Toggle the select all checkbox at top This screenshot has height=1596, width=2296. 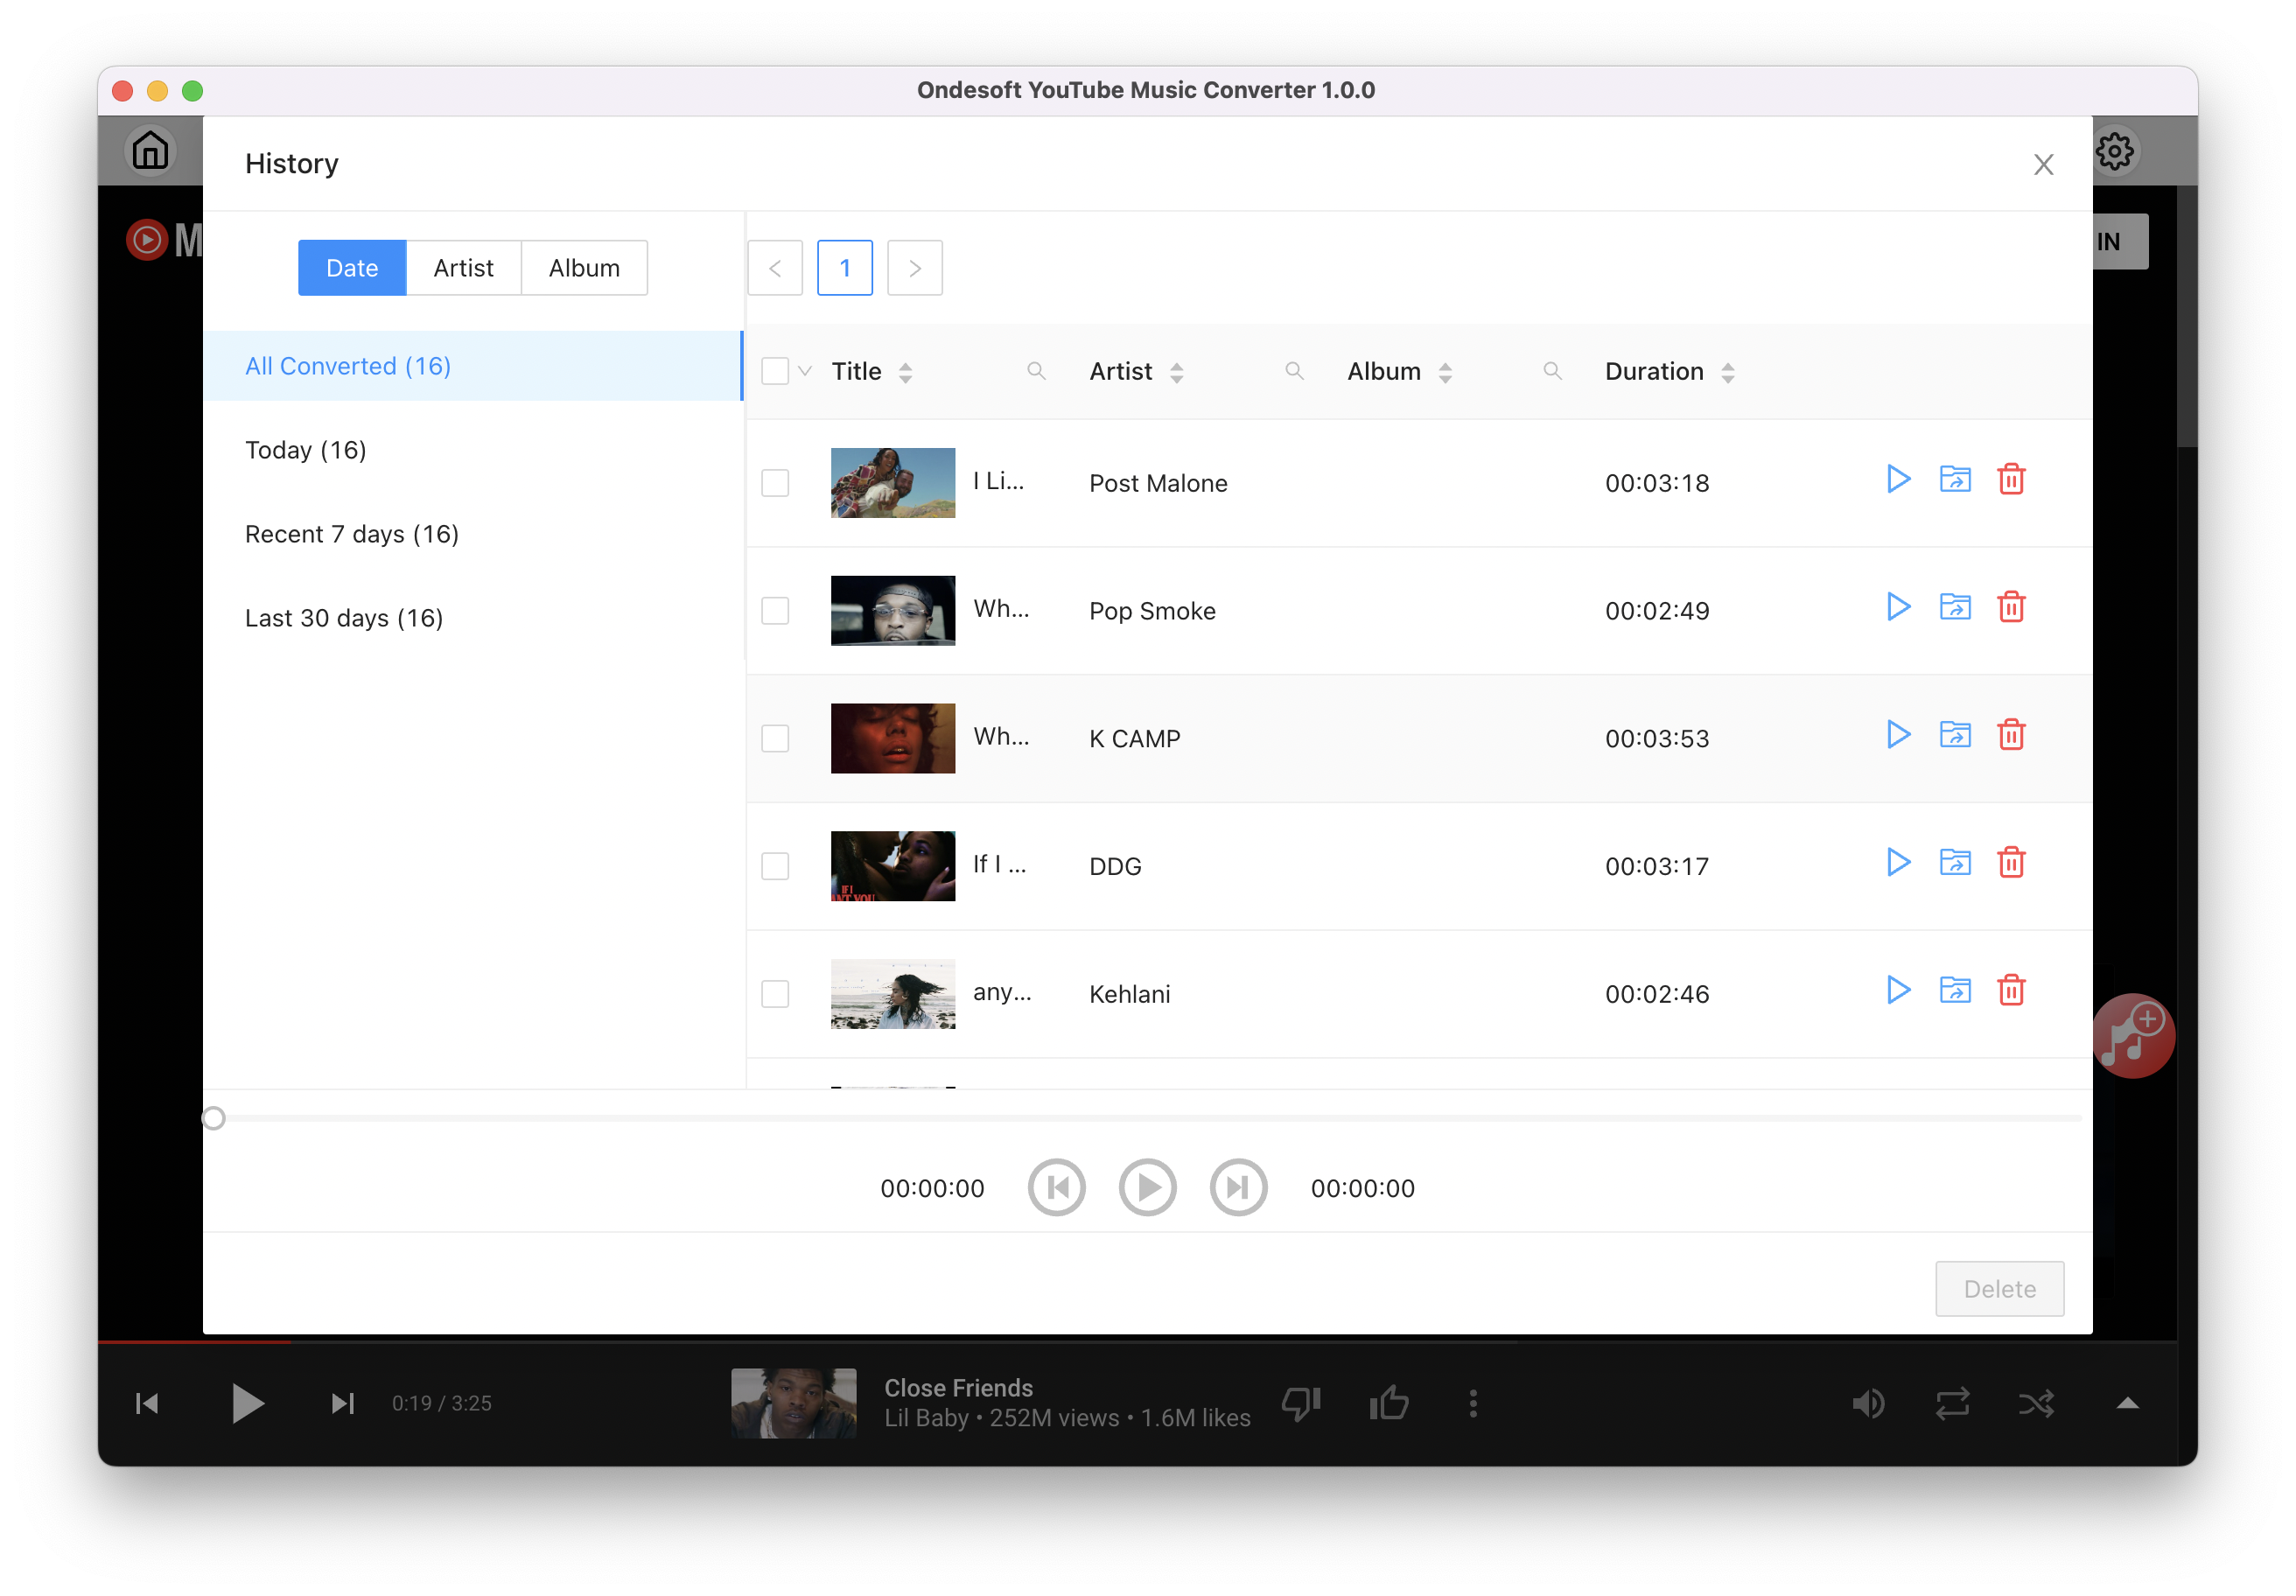pos(774,370)
